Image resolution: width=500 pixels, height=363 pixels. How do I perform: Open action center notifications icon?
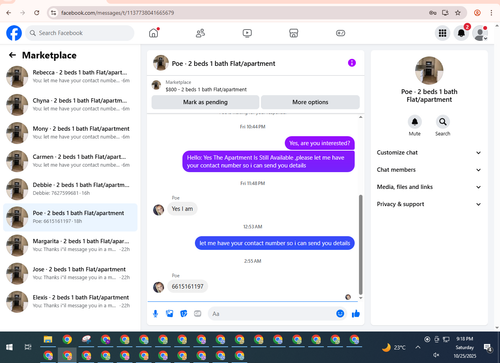tap(488, 348)
